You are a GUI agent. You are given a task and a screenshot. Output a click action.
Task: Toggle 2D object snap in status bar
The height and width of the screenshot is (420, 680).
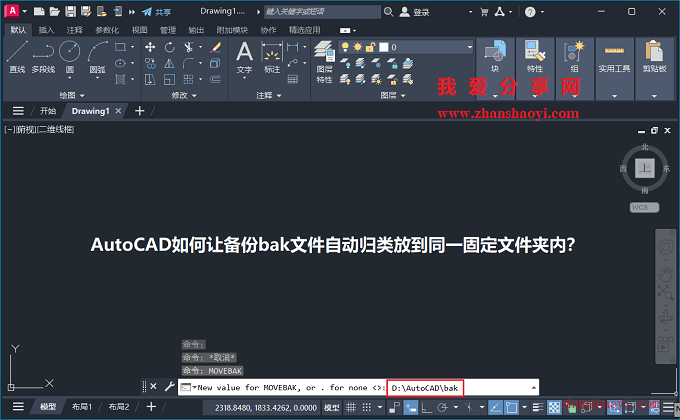pyautogui.click(x=512, y=407)
